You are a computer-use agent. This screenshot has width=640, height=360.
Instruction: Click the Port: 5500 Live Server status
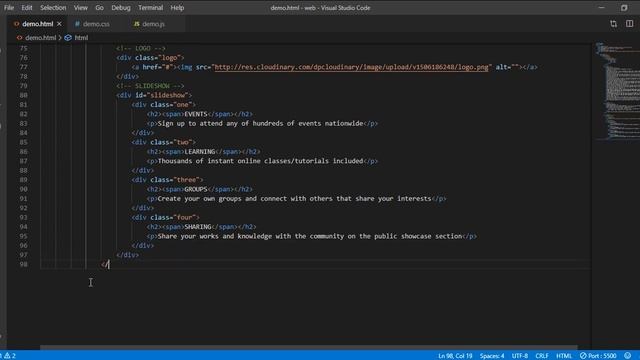[x=598, y=356]
